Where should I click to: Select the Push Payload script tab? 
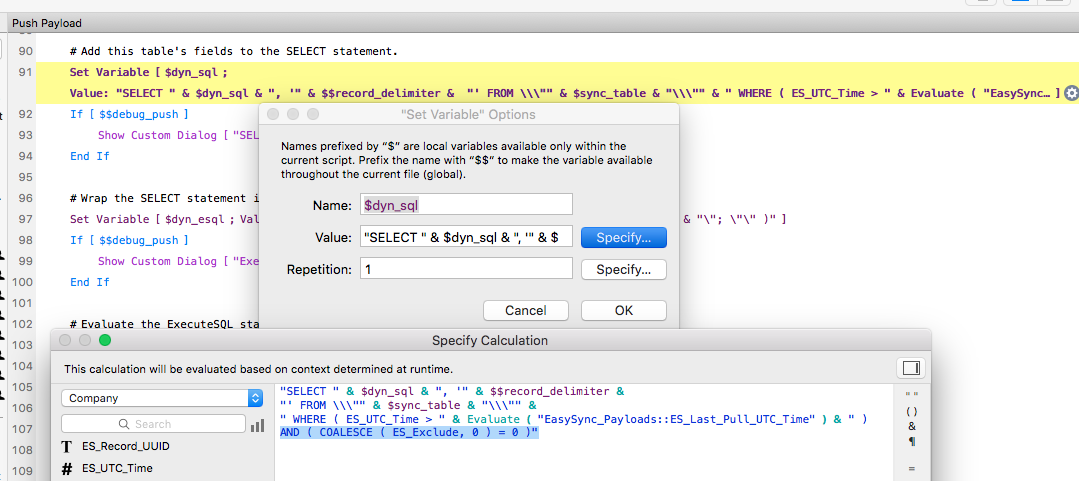[47, 23]
